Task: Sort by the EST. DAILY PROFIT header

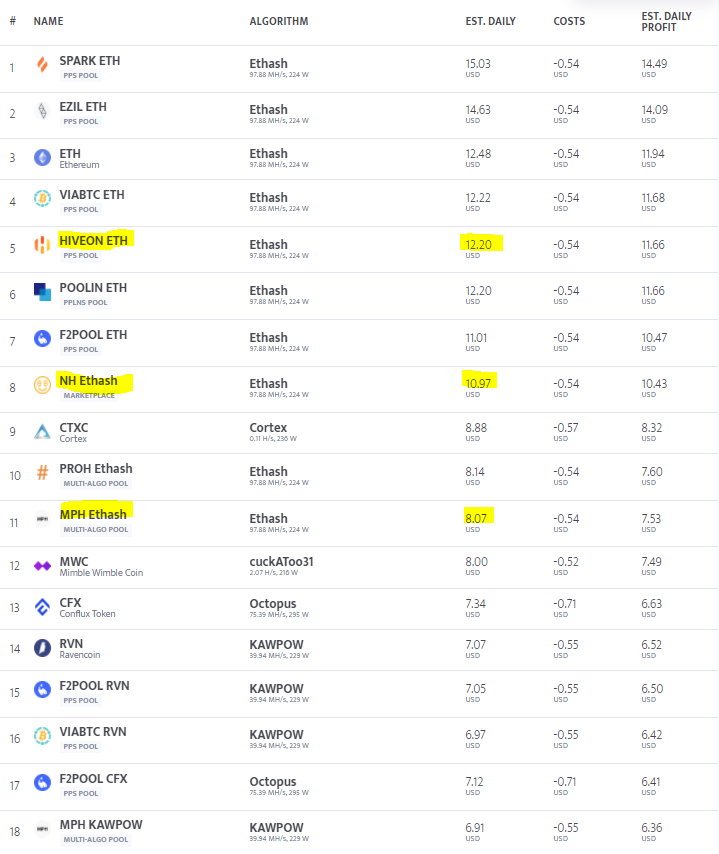Action: 666,21
